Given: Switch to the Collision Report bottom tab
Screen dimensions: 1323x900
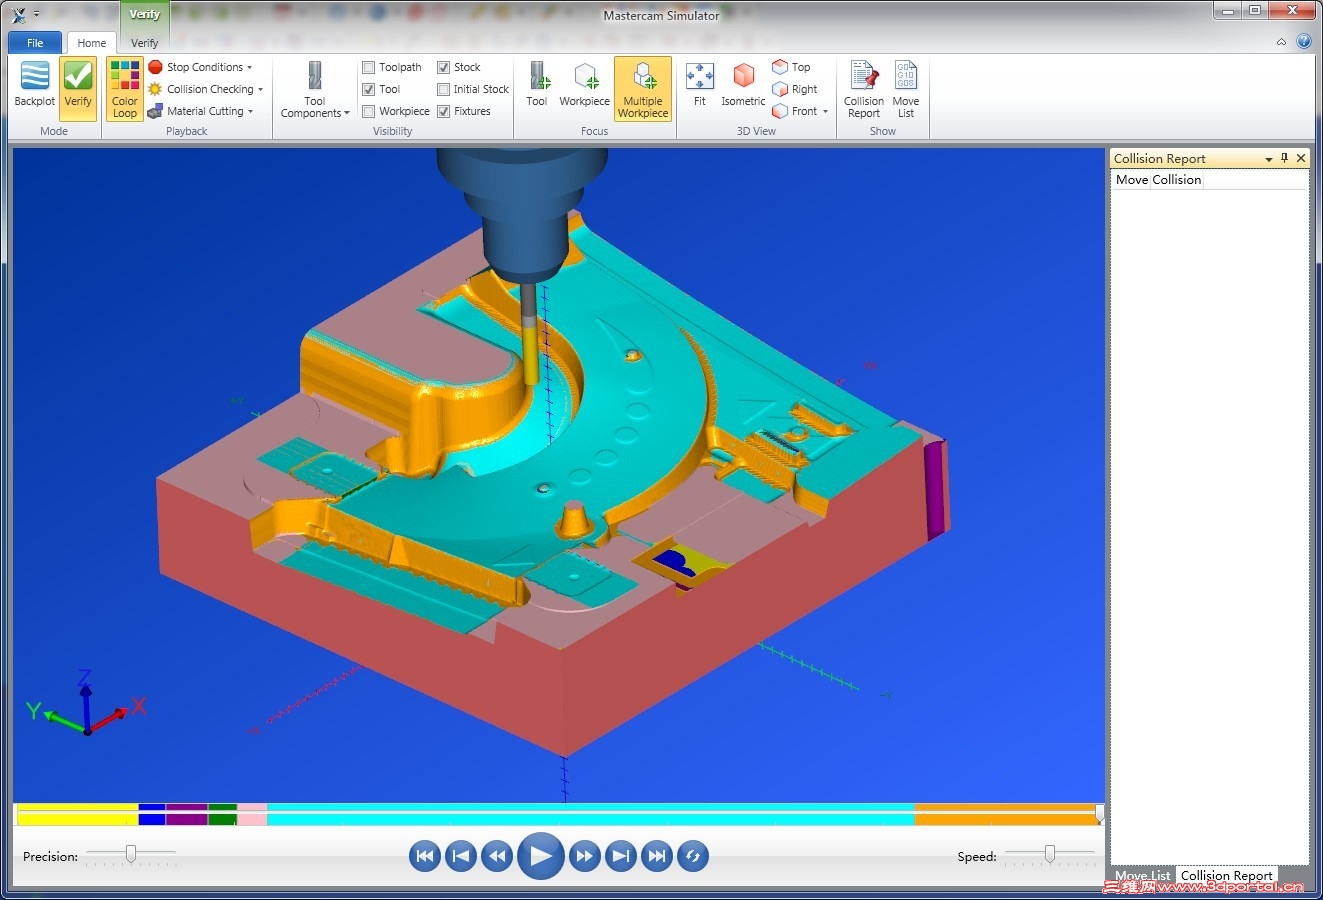Looking at the screenshot, I should (1226, 875).
